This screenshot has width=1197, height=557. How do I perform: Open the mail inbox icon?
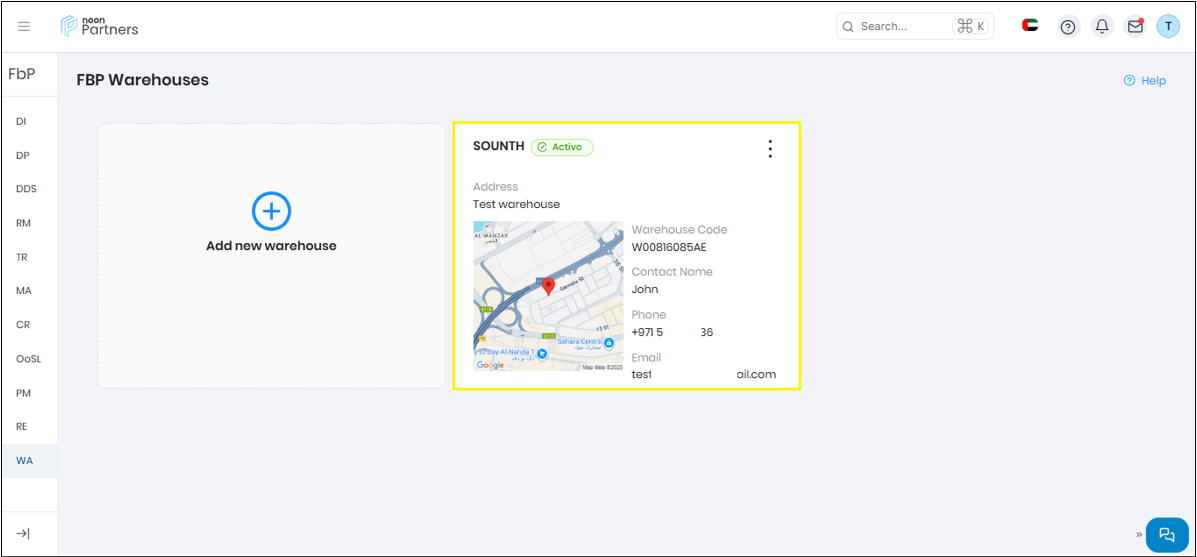tap(1135, 27)
